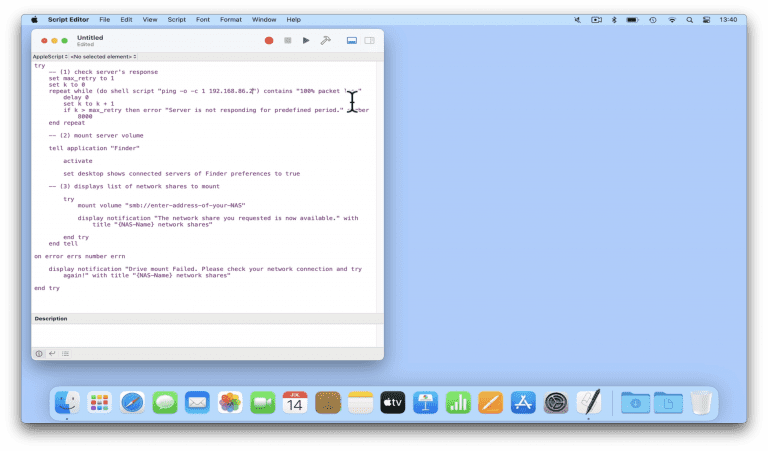Open the Notes app in Dock

[360, 403]
